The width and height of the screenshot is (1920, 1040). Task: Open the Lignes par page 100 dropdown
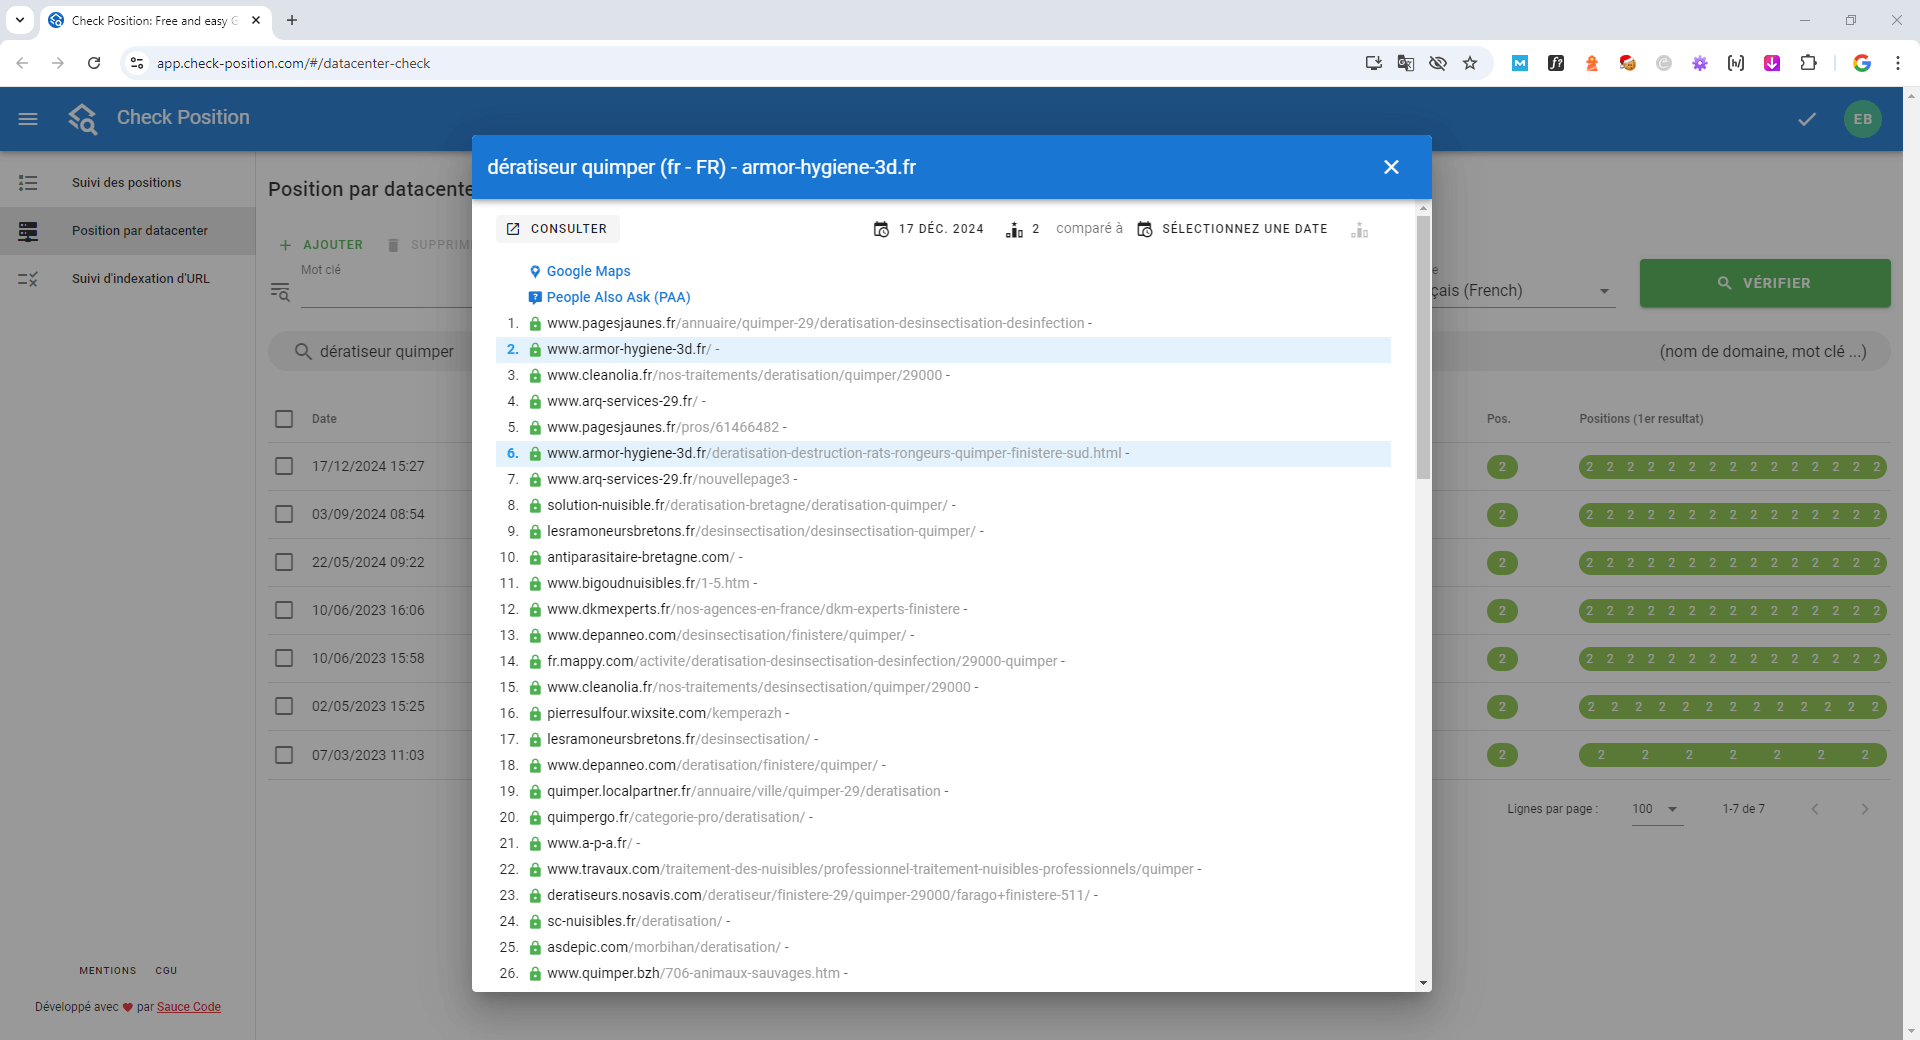point(1656,809)
